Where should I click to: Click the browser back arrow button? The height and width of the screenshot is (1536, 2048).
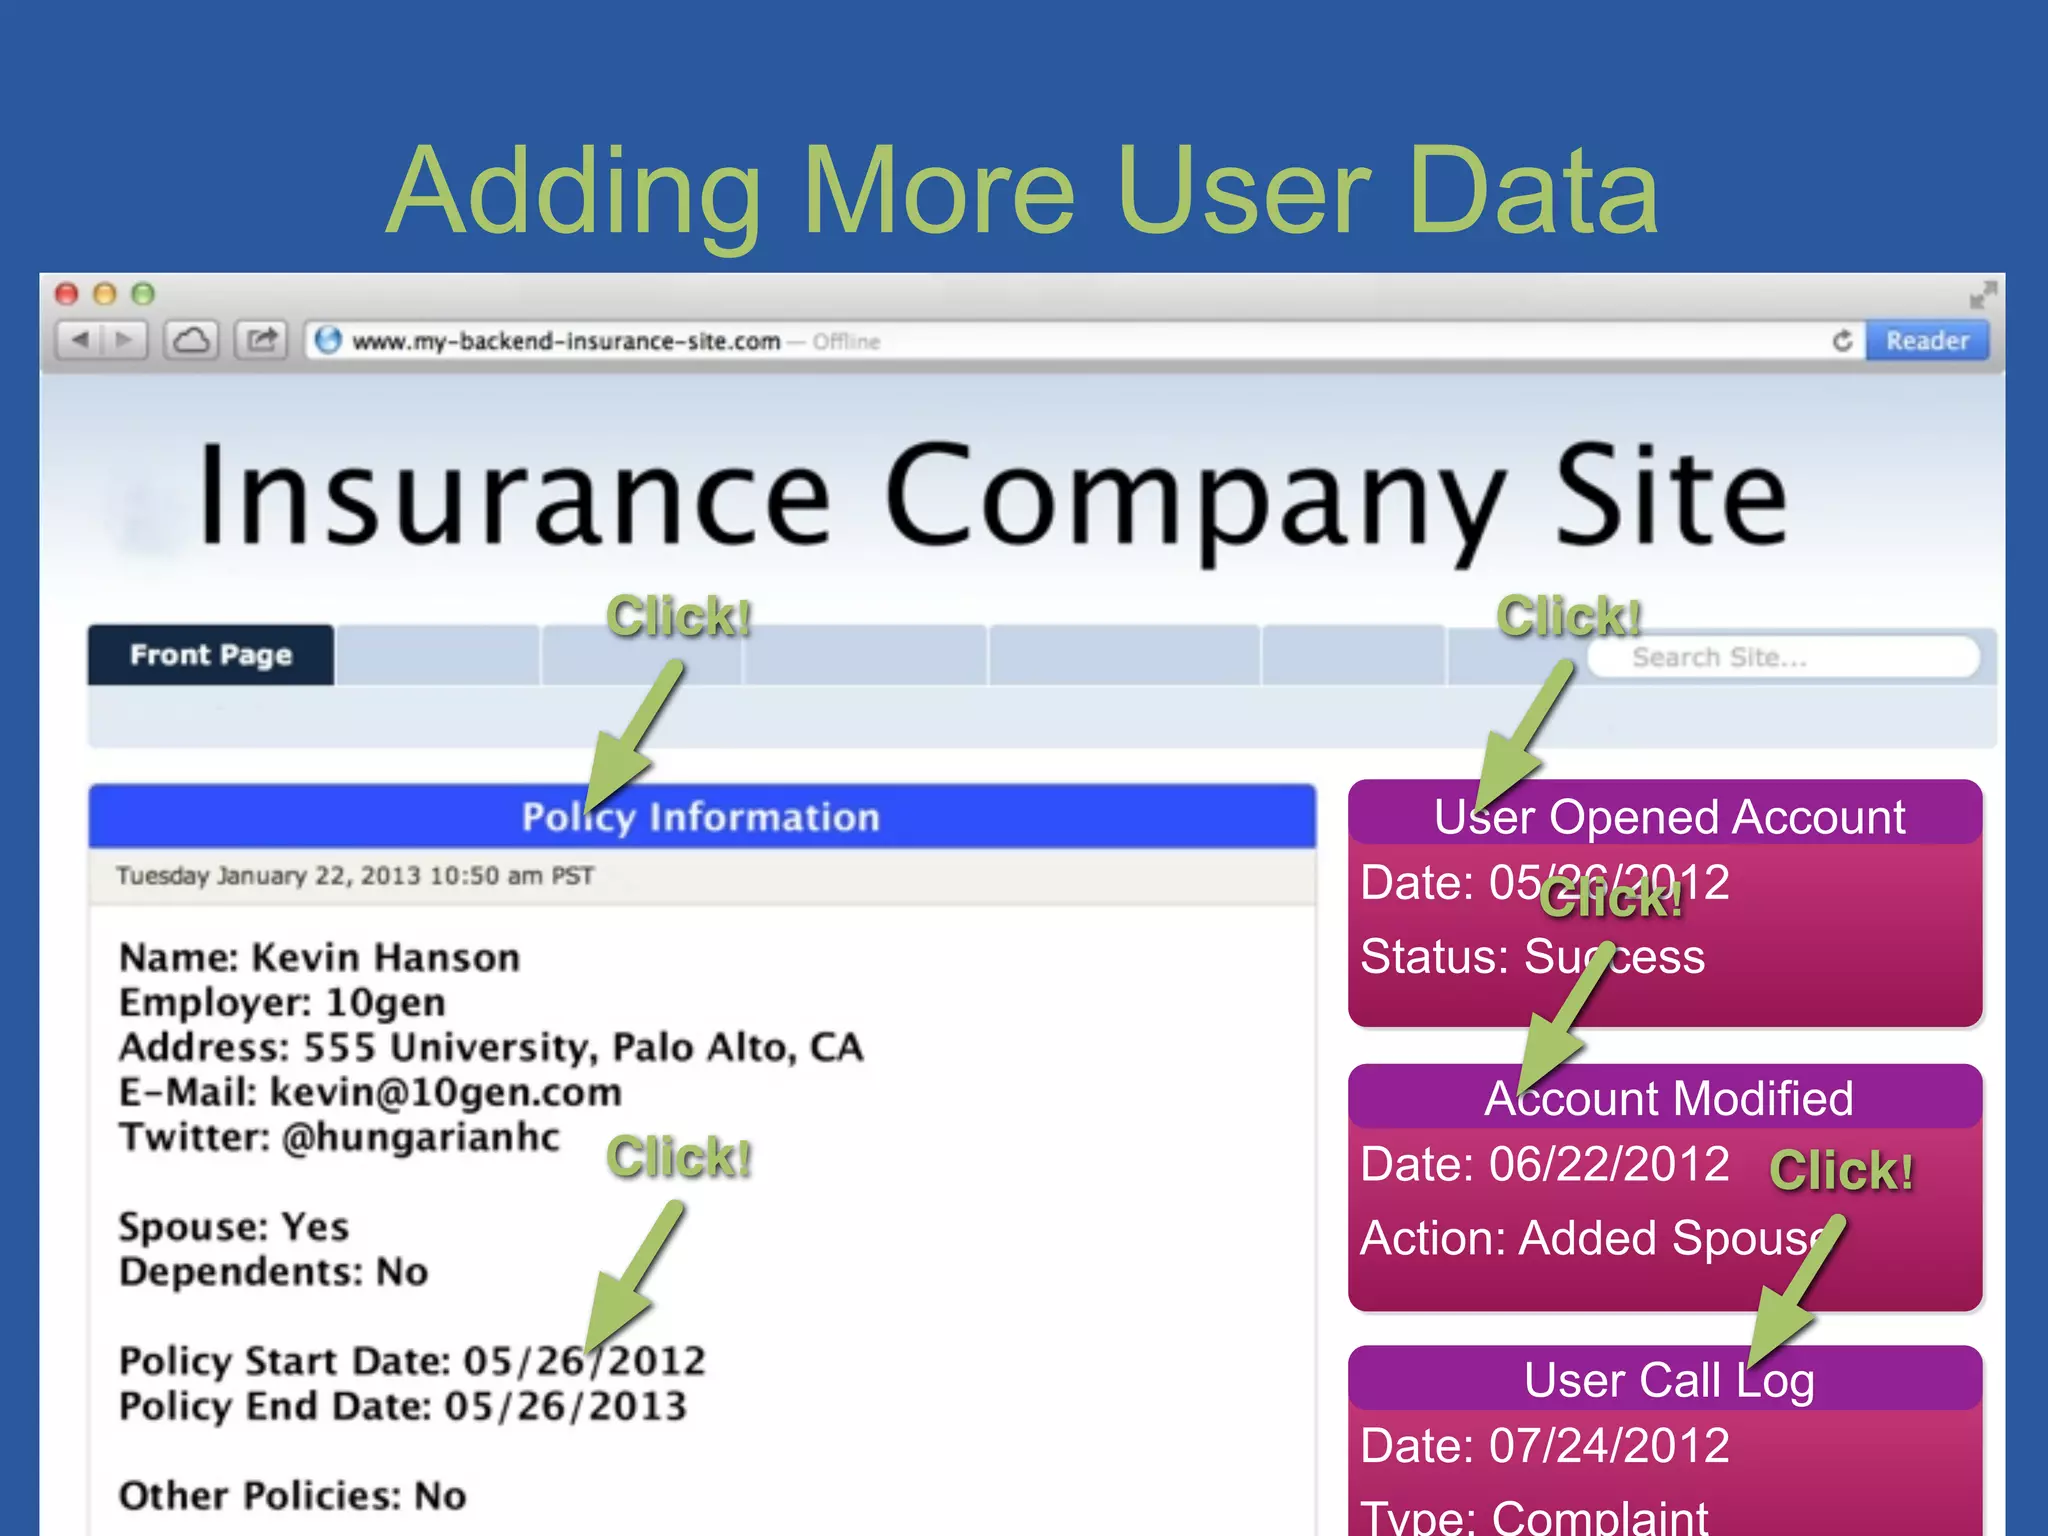[x=80, y=340]
